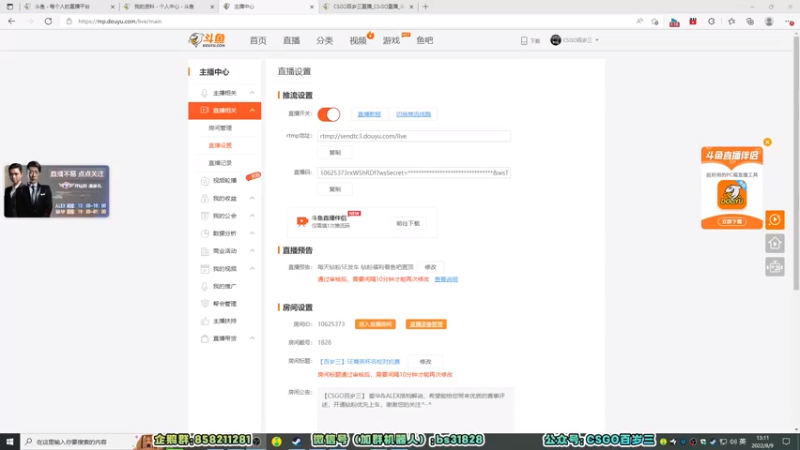This screenshot has height=450, width=800.
Task: Open the browser profile icon
Action: 769,21
